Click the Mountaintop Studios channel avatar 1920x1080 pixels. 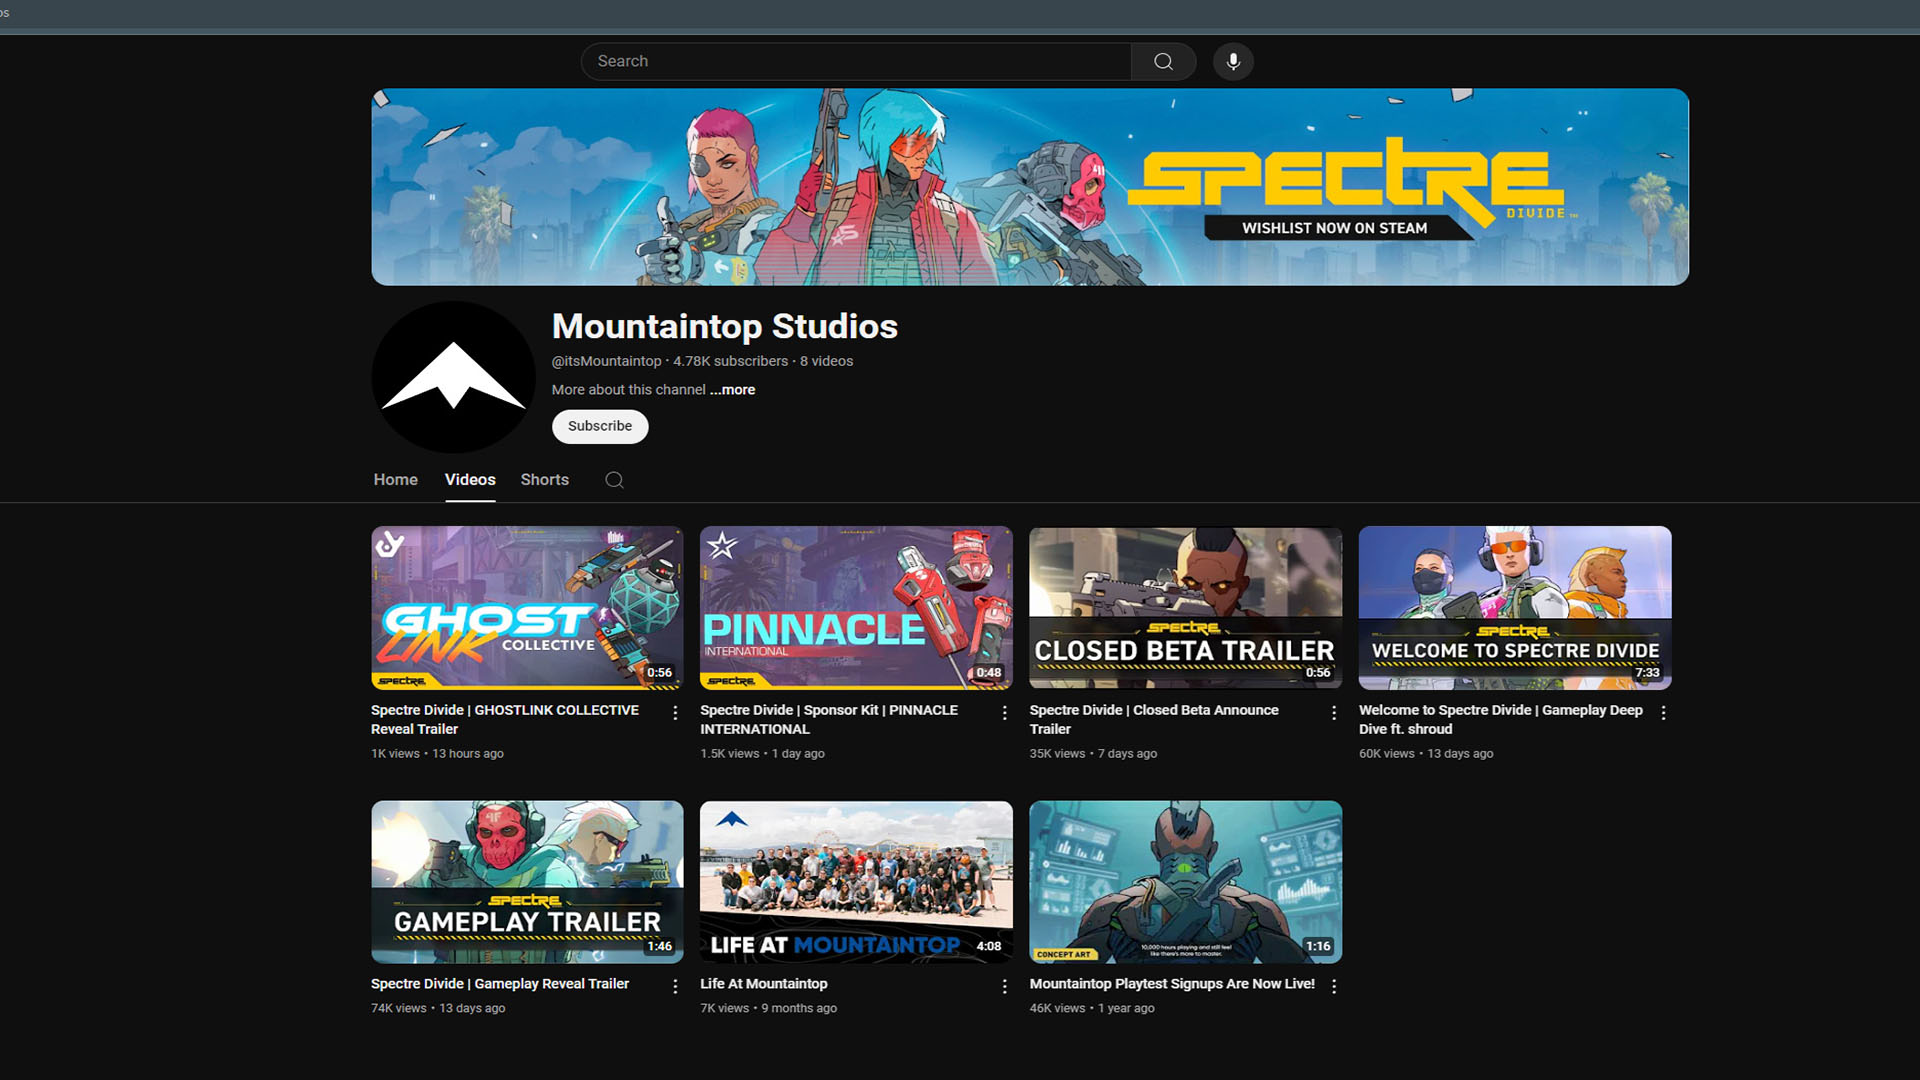pyautogui.click(x=452, y=377)
